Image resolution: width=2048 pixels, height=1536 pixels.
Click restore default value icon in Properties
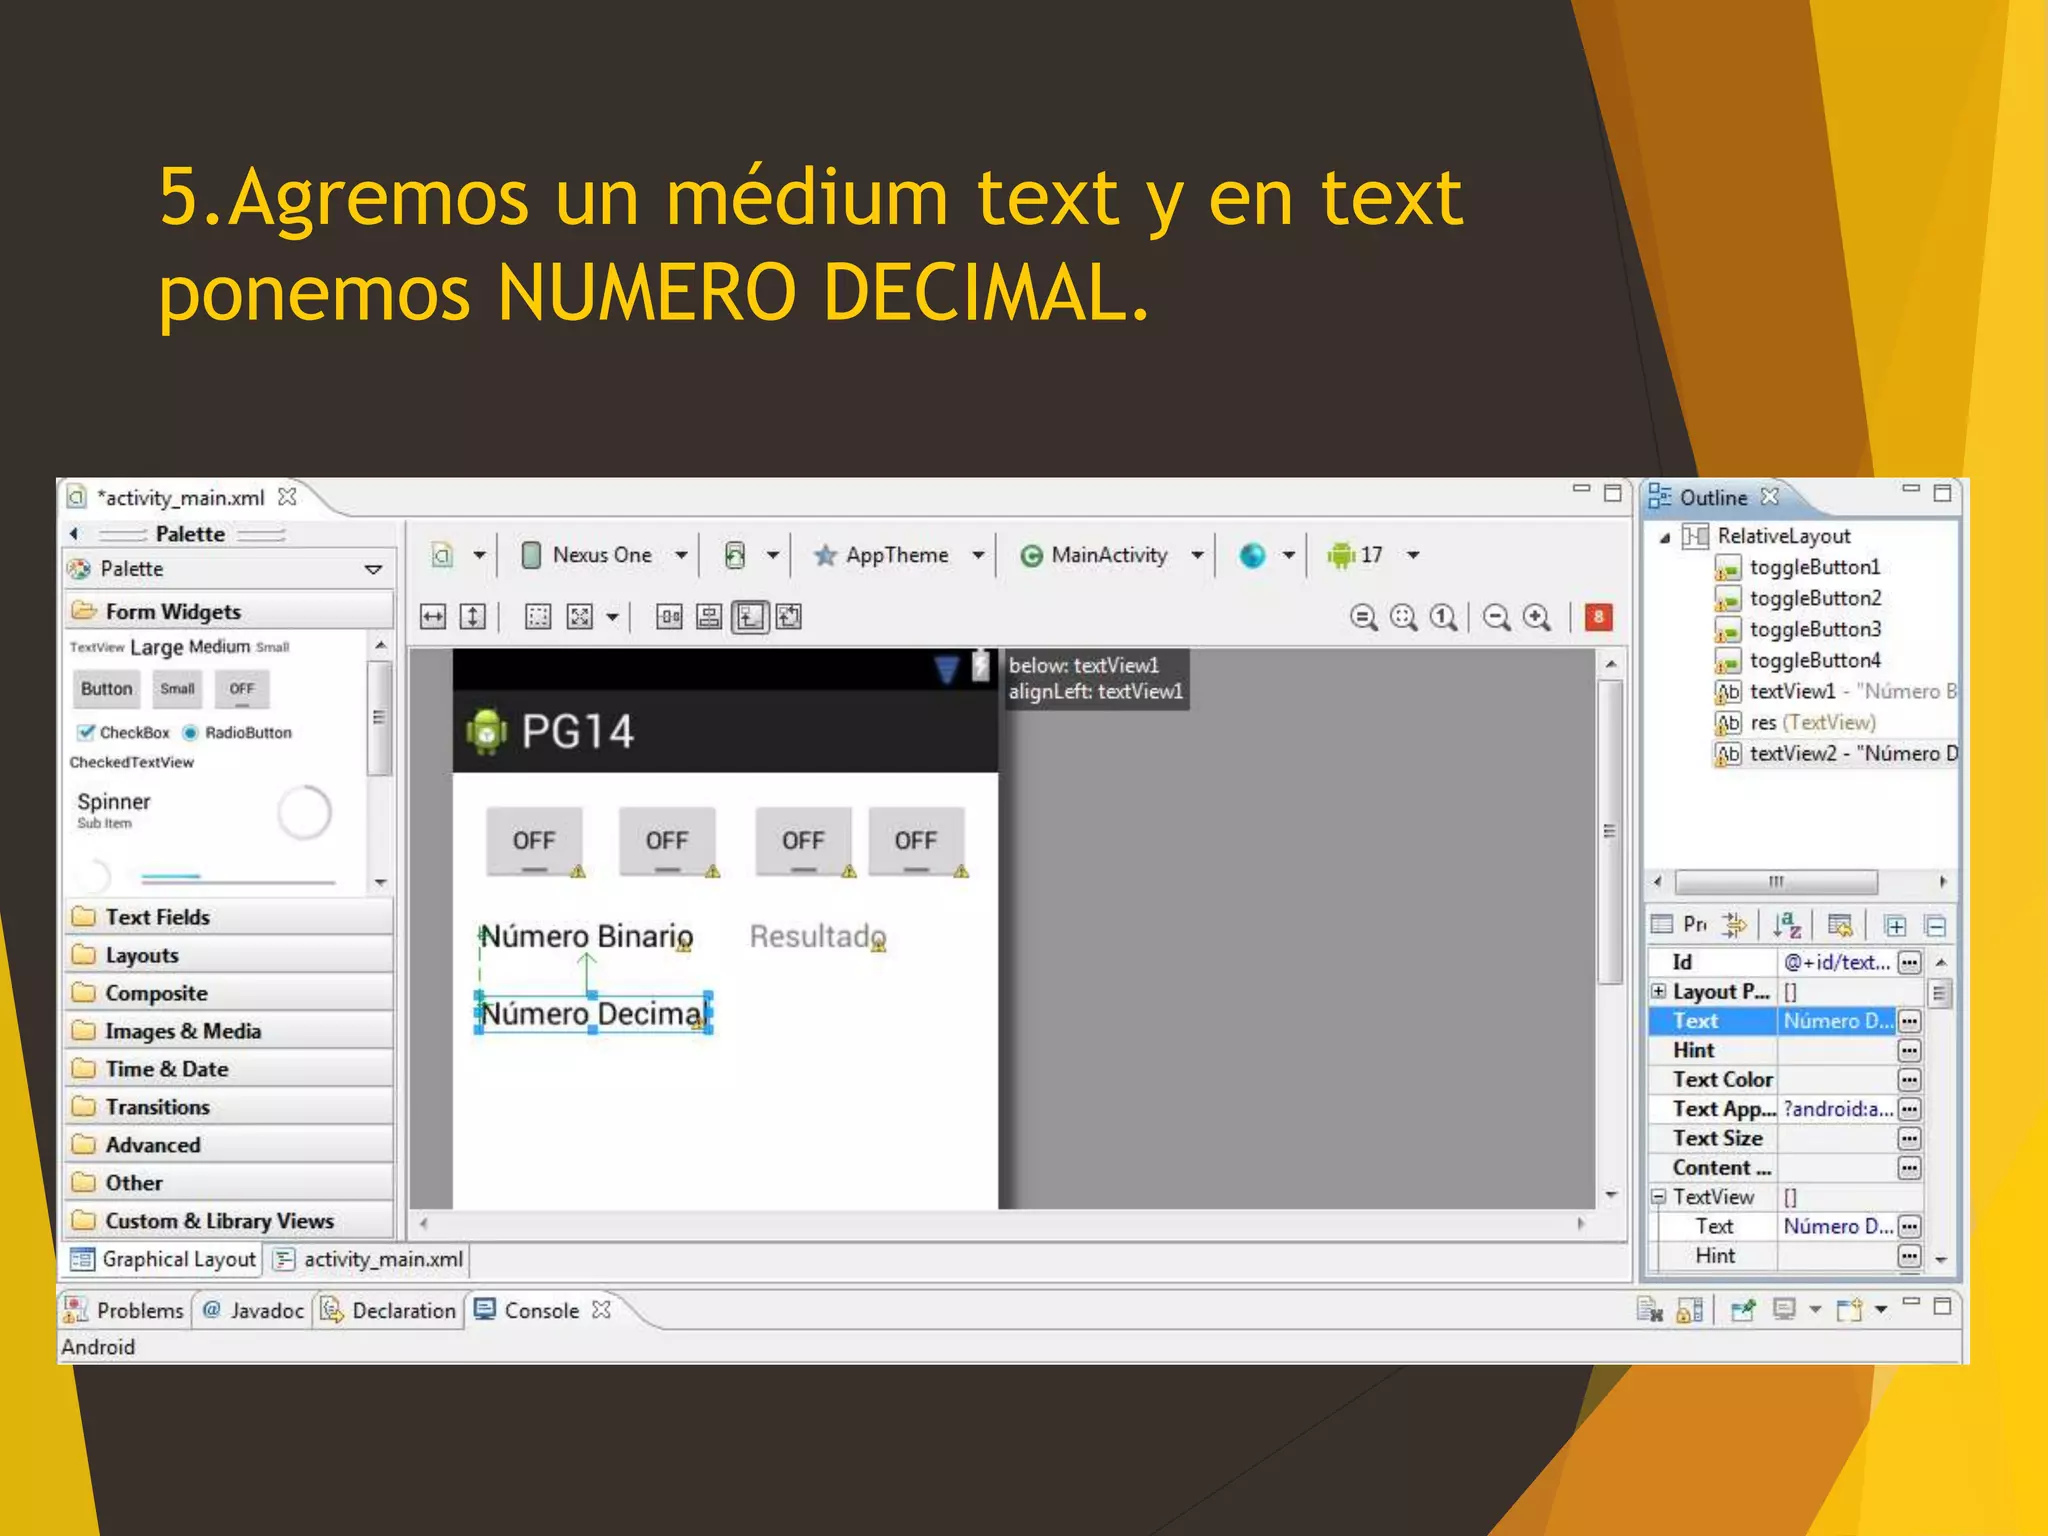pos(1840,925)
